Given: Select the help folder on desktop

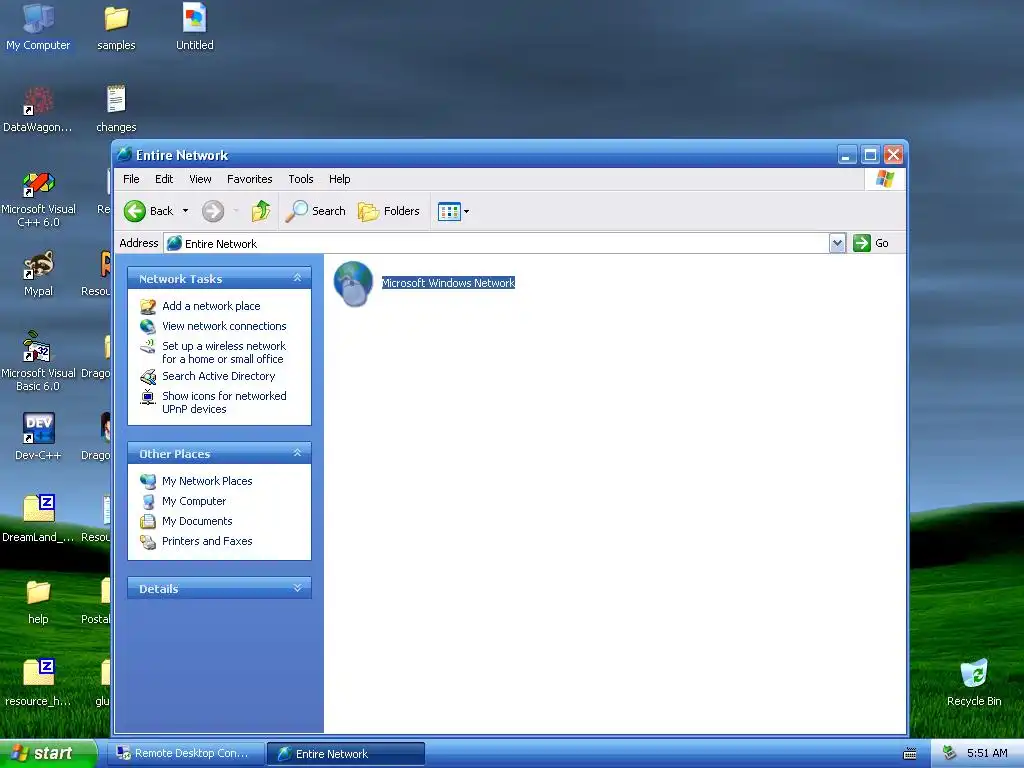Looking at the screenshot, I should click(38, 602).
